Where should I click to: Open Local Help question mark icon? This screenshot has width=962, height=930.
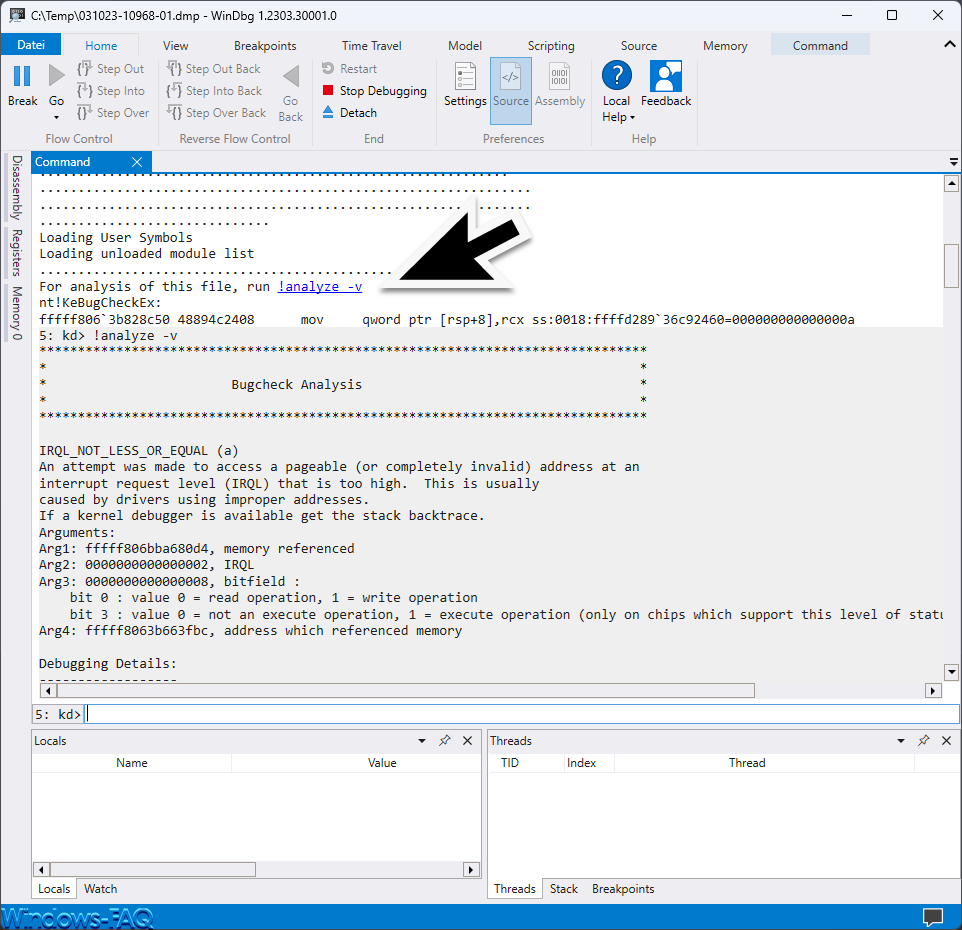click(617, 75)
